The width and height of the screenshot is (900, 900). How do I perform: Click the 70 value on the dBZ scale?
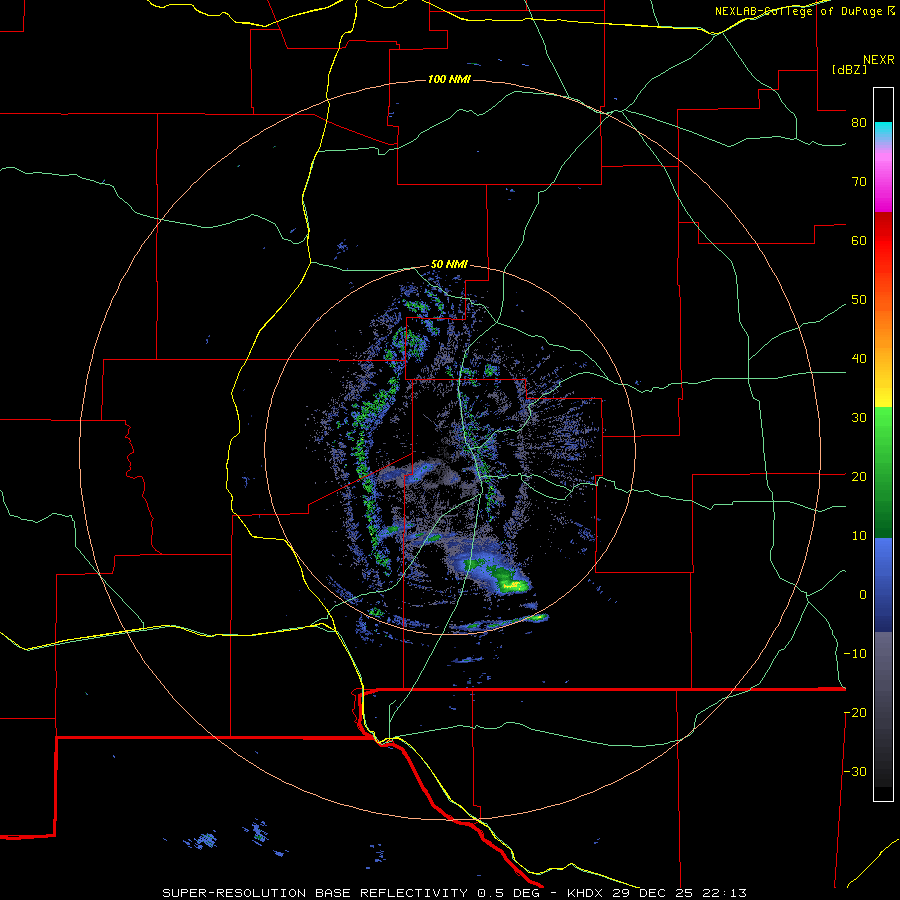point(859,182)
